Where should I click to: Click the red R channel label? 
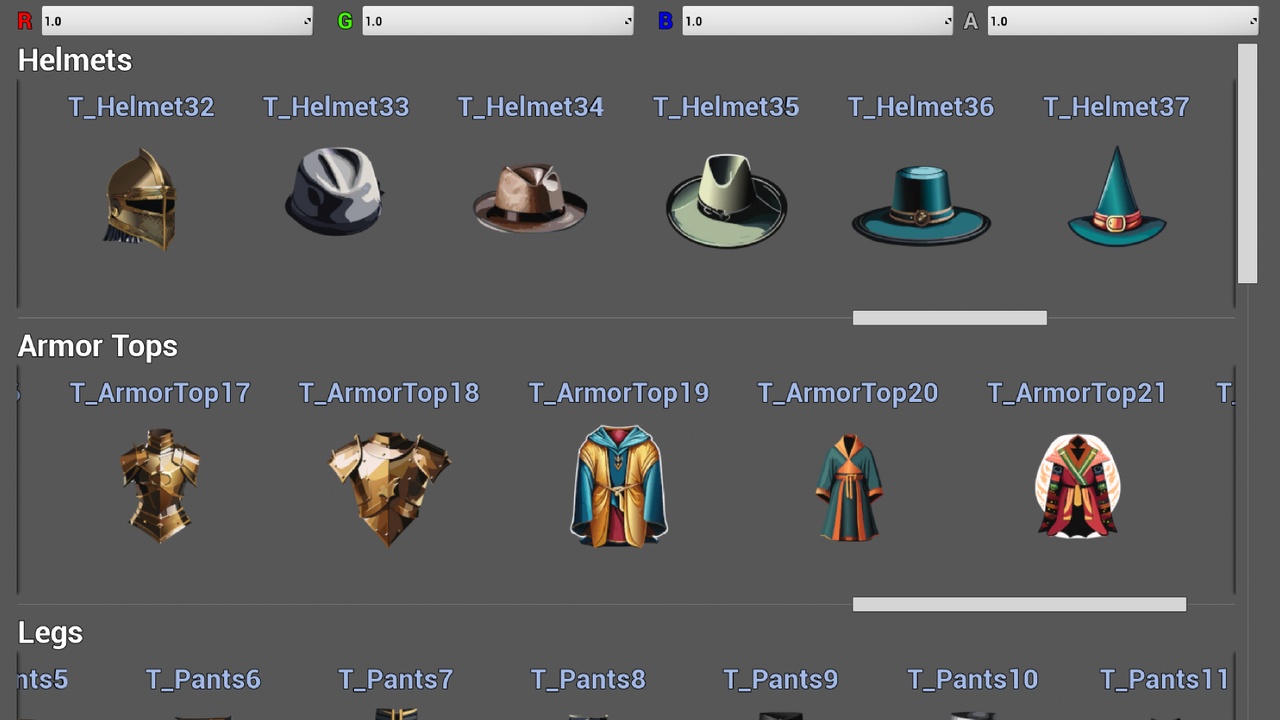point(25,21)
